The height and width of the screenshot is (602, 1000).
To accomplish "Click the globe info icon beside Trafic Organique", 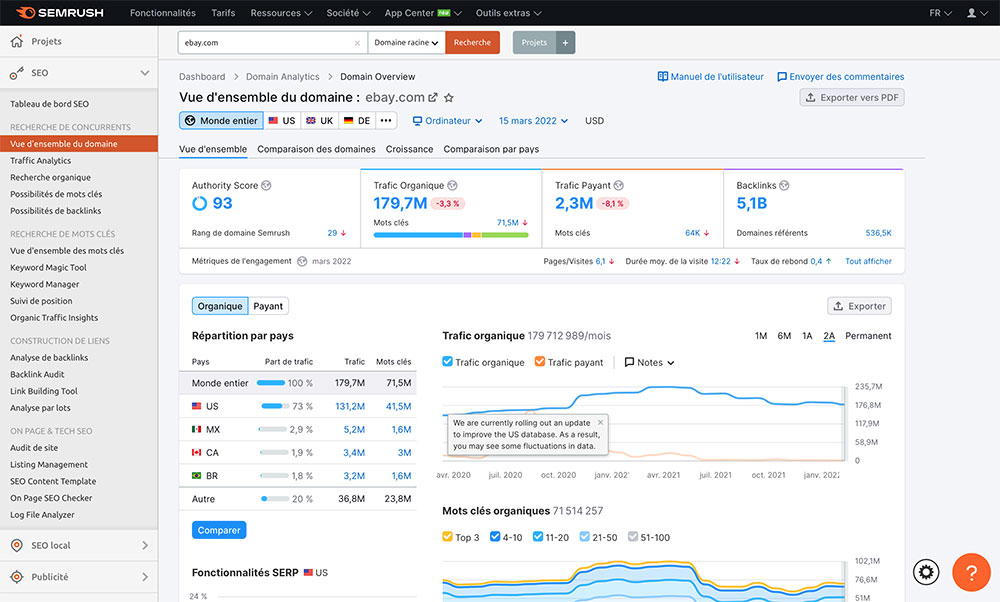I will pyautogui.click(x=452, y=186).
